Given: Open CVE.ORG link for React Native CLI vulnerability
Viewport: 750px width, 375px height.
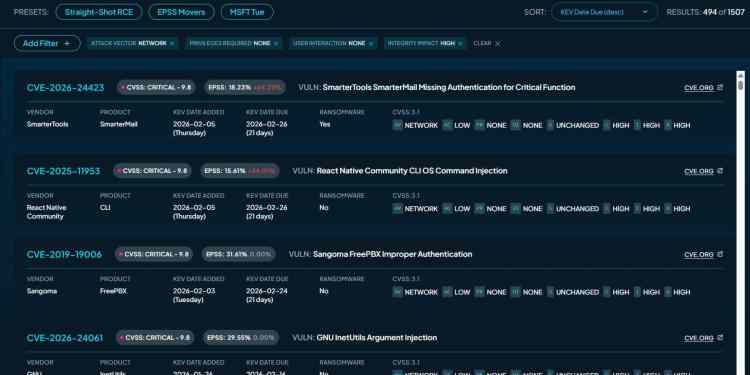Looking at the screenshot, I should 704,171.
